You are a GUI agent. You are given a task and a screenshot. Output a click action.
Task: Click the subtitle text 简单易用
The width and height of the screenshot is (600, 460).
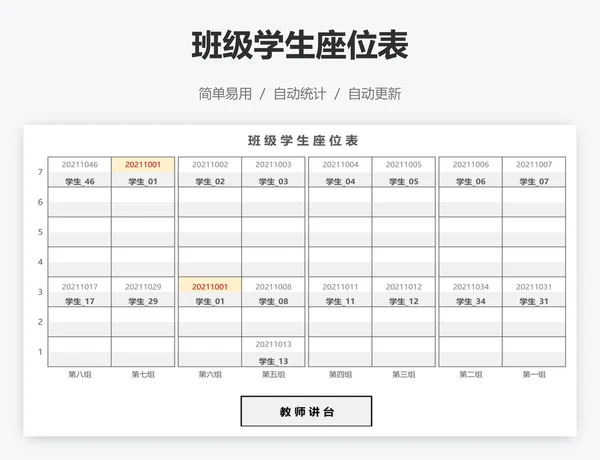(225, 94)
